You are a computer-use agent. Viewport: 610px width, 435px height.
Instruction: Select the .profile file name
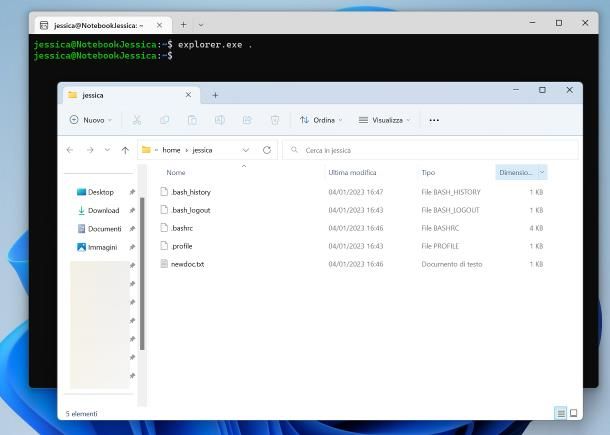pos(182,246)
